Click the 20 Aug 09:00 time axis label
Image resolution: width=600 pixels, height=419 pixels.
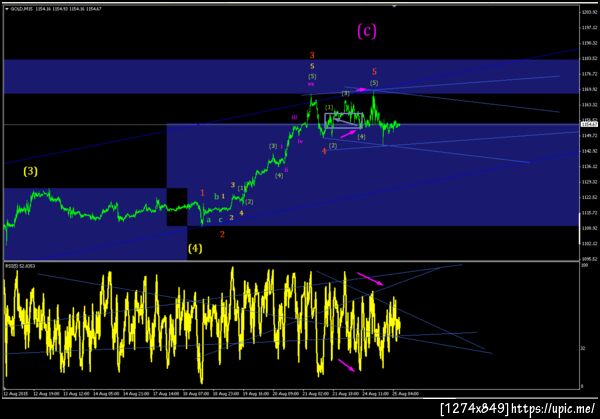[x=286, y=393]
